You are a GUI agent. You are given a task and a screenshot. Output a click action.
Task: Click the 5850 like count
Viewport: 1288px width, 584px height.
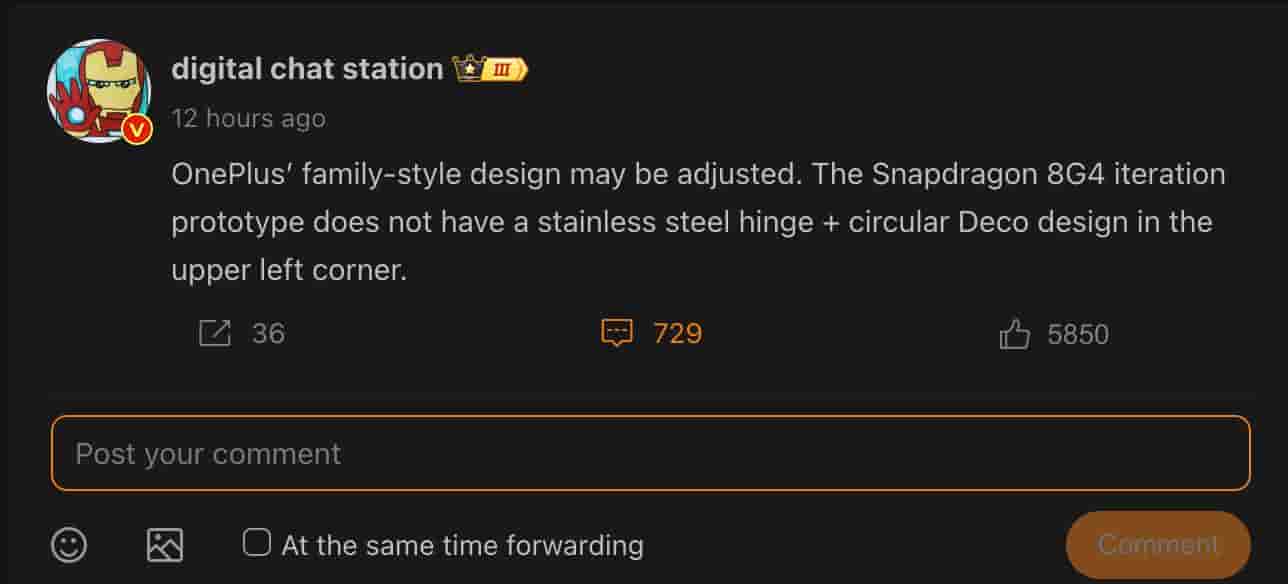click(1078, 334)
